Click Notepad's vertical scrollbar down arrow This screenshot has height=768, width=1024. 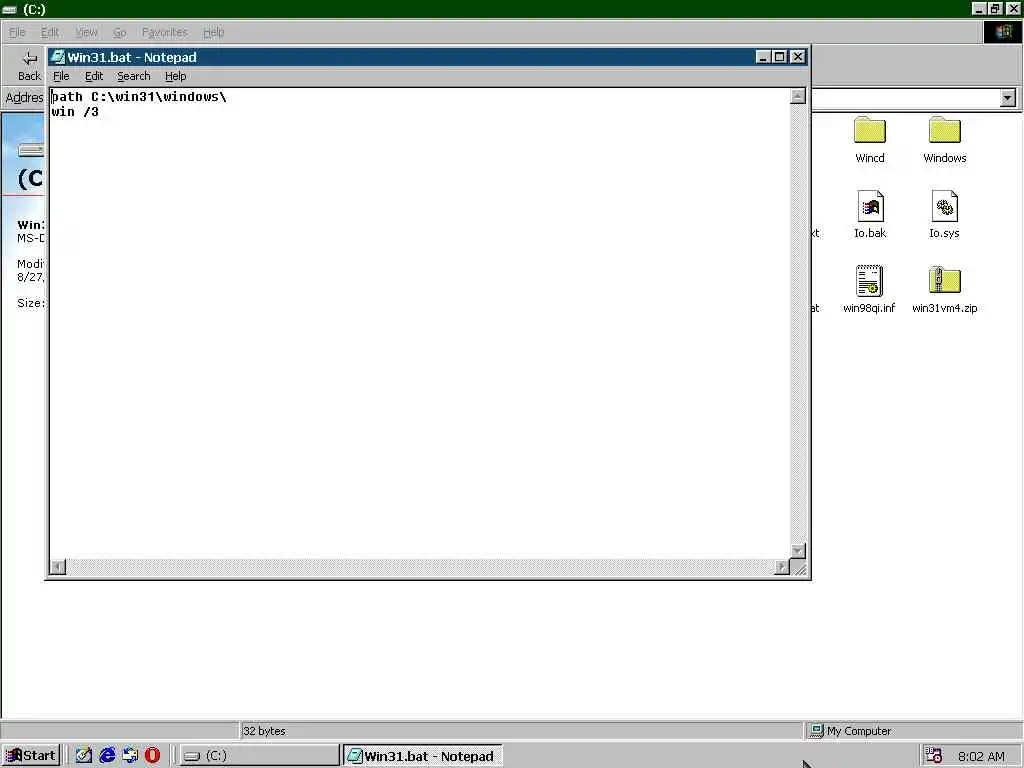(797, 551)
